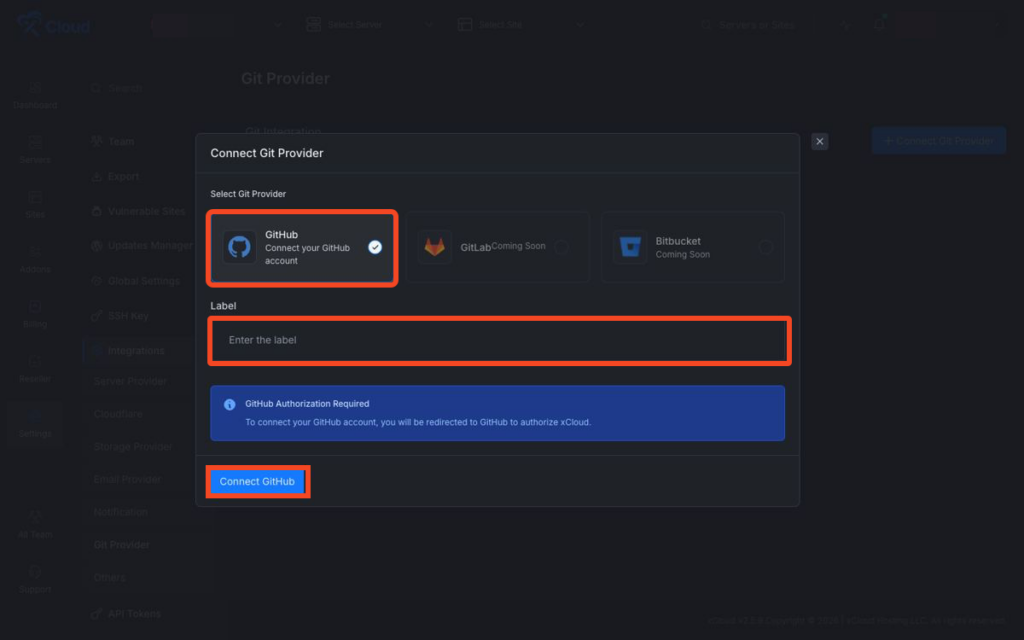Viewport: 1024px width, 640px height.
Task: Open Cloudflare integration settings
Action: click(x=118, y=413)
